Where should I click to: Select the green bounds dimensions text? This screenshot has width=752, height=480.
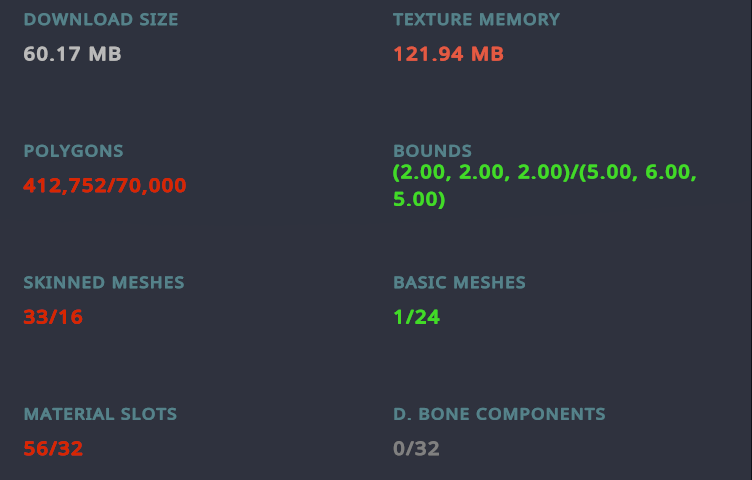(545, 186)
